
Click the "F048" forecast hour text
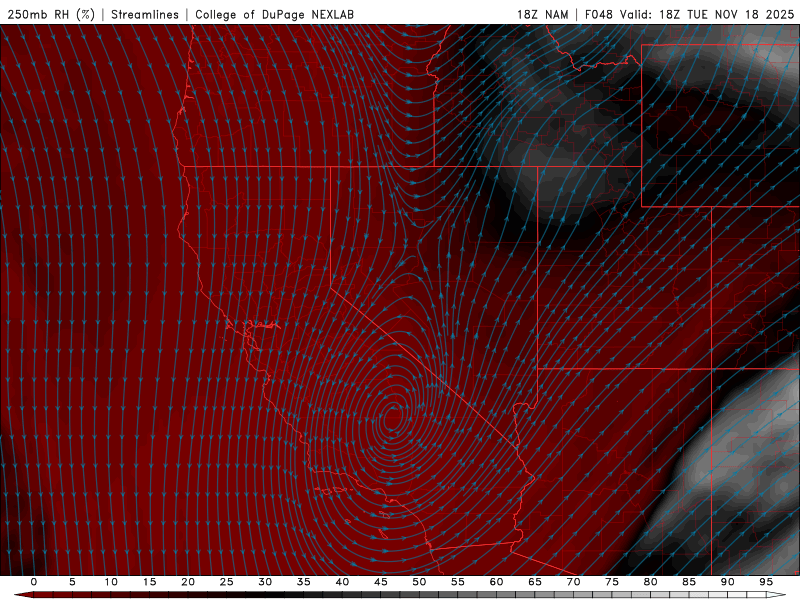coord(599,14)
